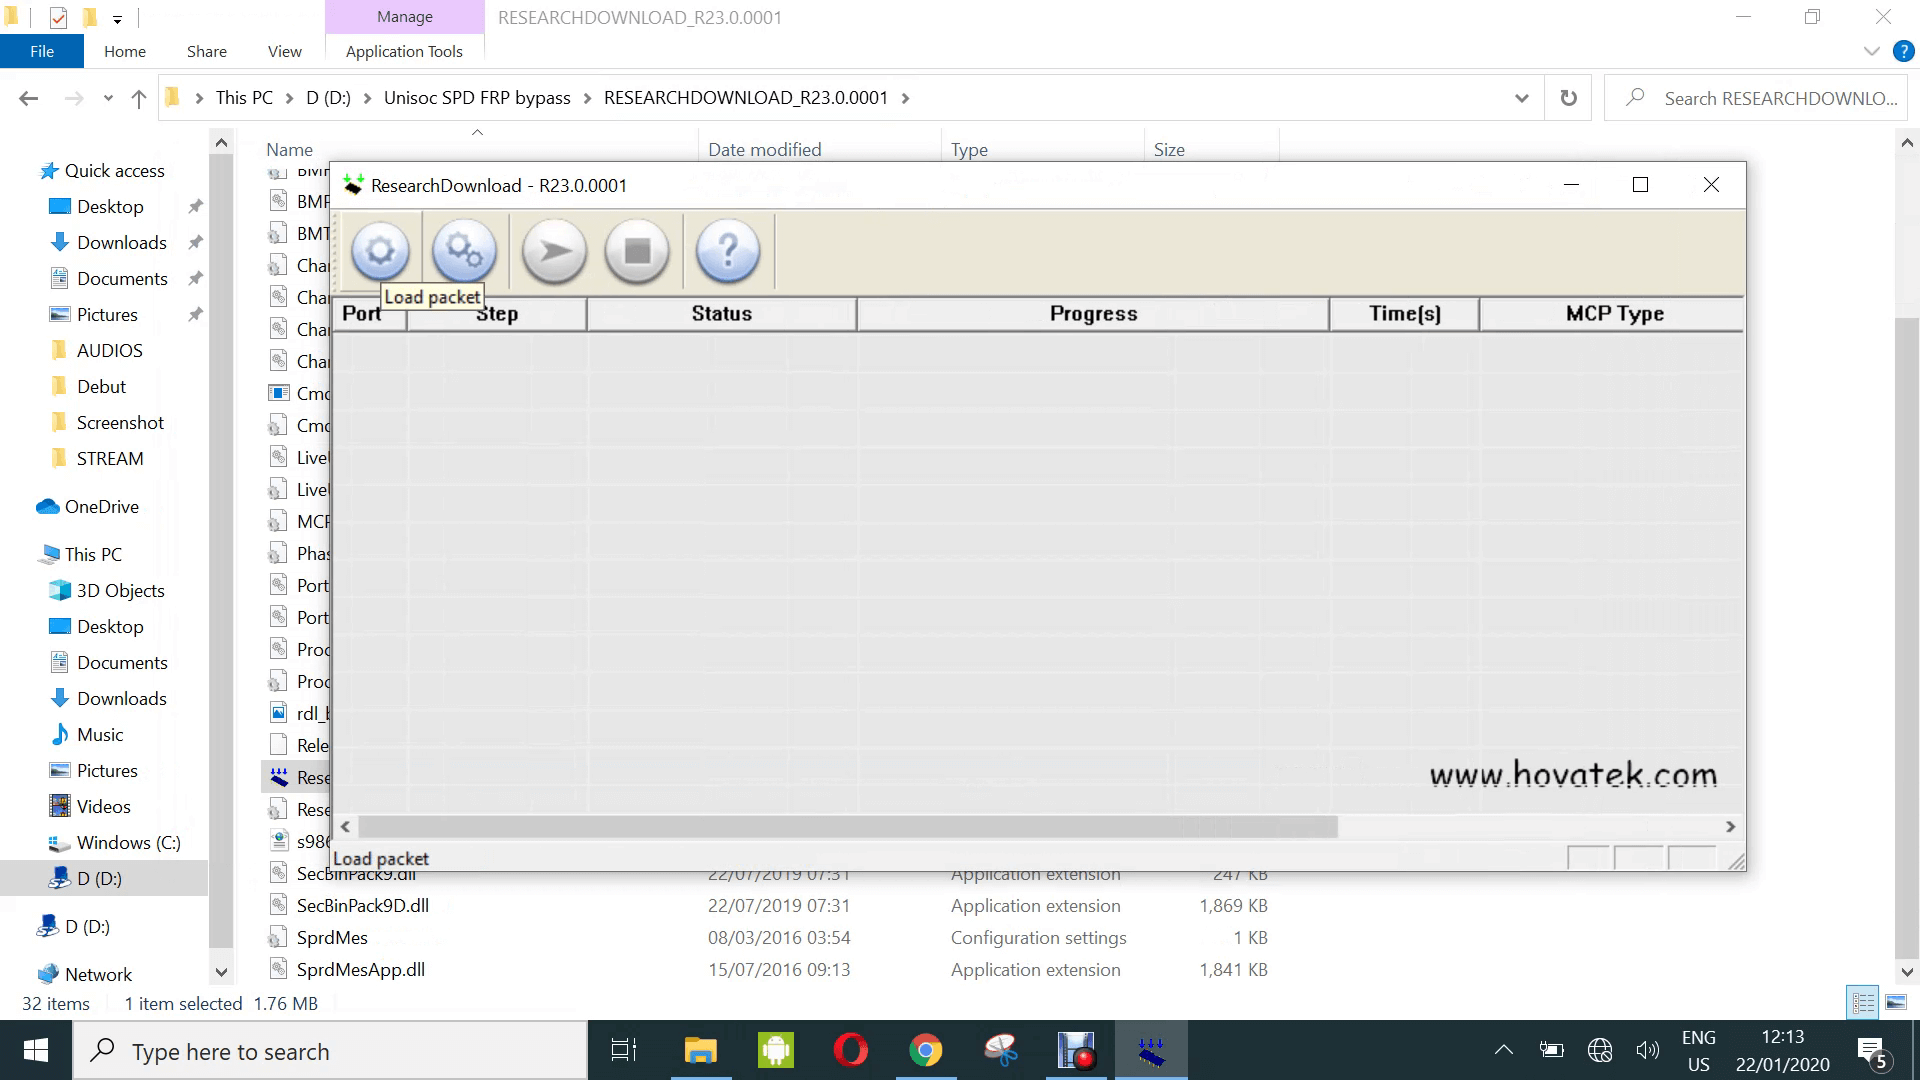The image size is (1920, 1080).
Task: Open Help via the question mark icon
Action: pyautogui.click(x=727, y=251)
